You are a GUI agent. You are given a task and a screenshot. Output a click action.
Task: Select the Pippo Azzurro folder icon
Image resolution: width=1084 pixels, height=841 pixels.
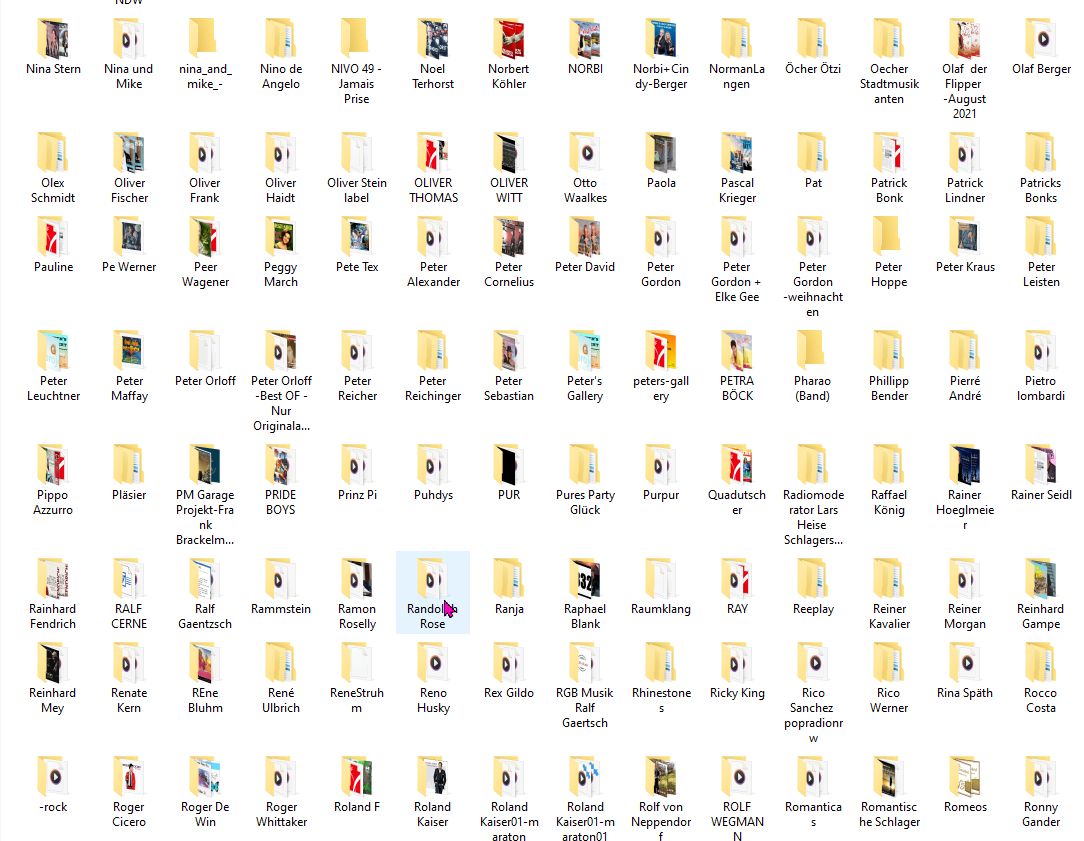(x=53, y=465)
